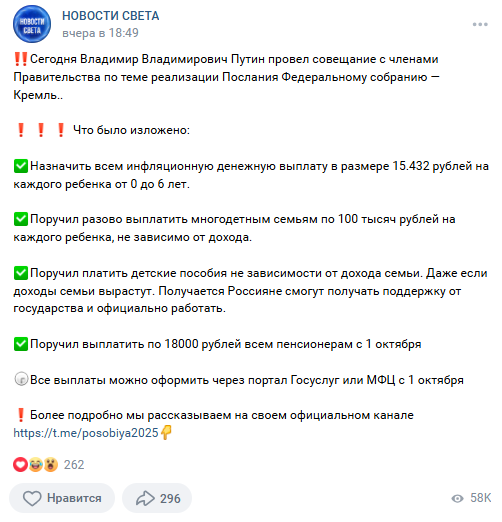Open the НОВОСТИ СВЕТА community name link
Viewport: 502px width, 522px height.
point(111,16)
